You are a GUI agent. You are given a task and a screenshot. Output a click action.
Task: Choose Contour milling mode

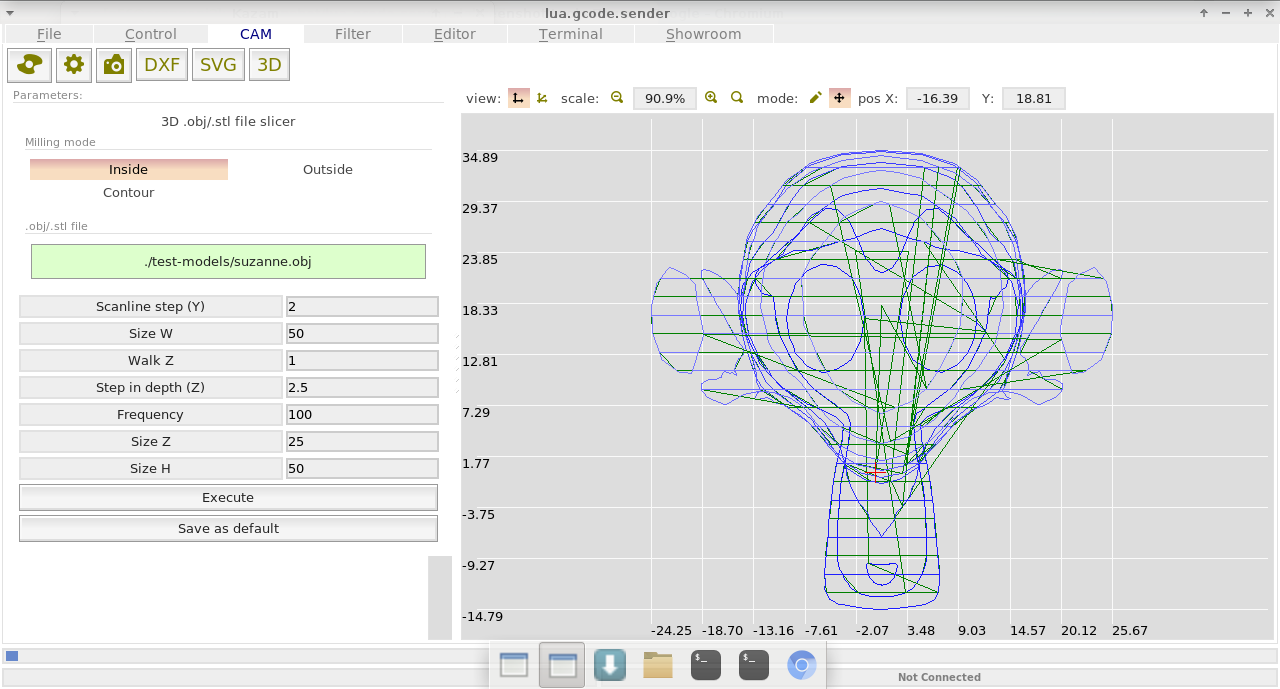pyautogui.click(x=129, y=193)
